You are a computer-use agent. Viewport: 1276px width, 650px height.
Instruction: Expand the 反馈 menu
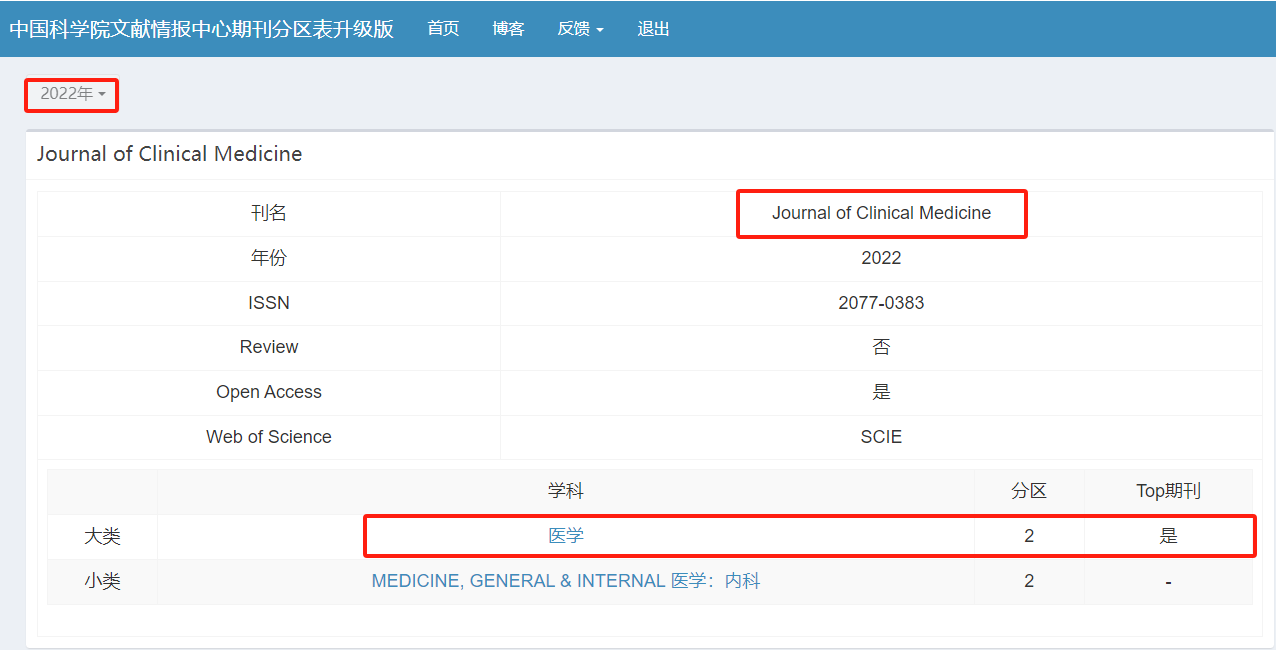pyautogui.click(x=580, y=29)
